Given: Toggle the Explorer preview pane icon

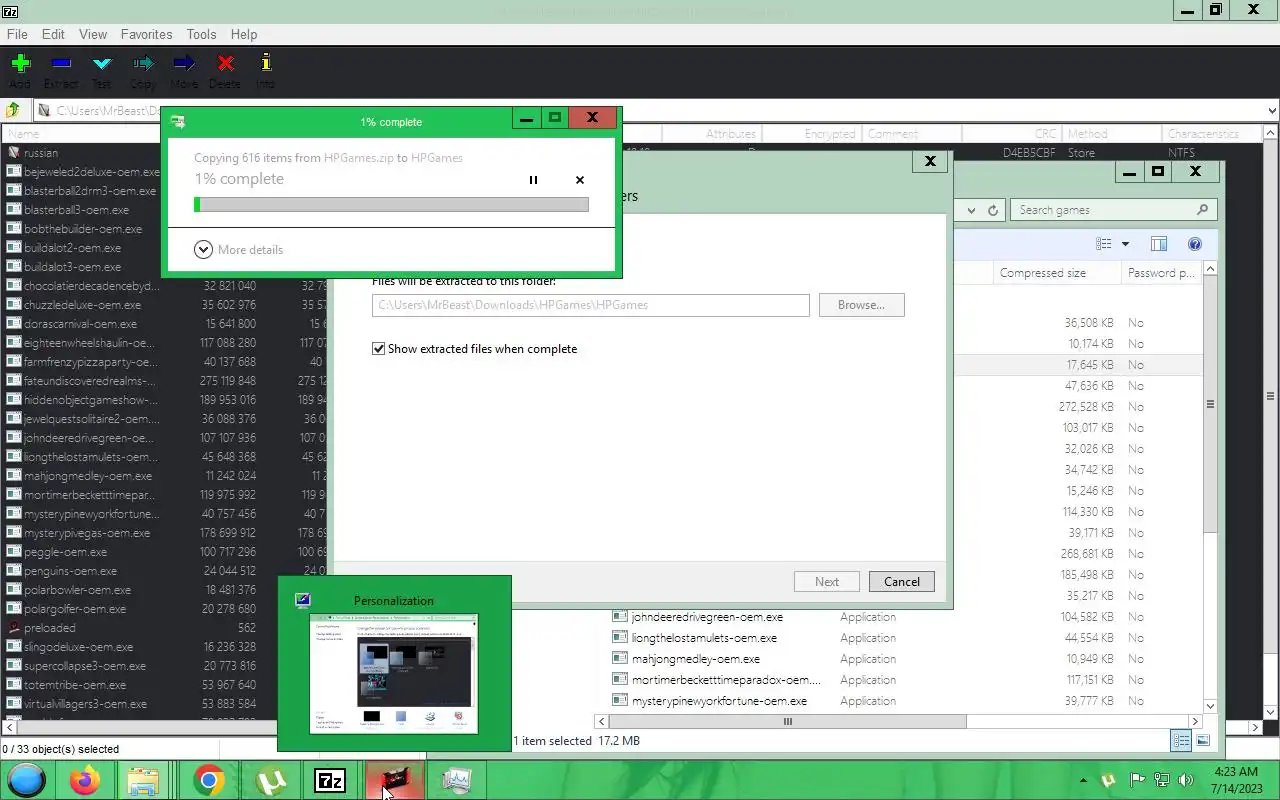Looking at the screenshot, I should (1159, 244).
